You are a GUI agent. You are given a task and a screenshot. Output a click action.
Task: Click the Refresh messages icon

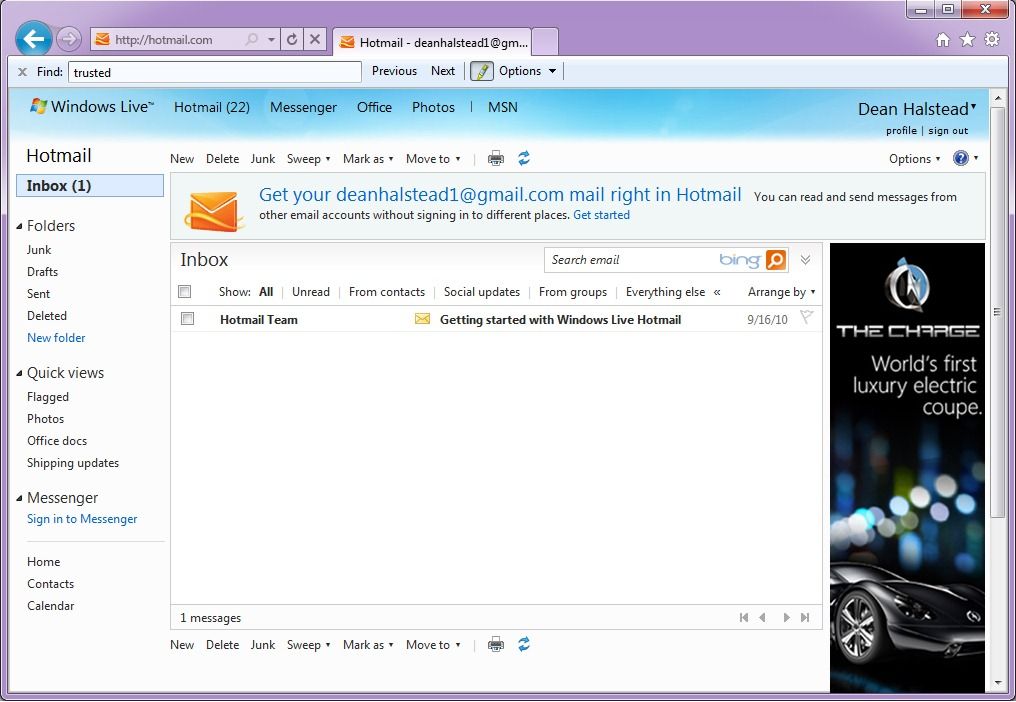(523, 158)
